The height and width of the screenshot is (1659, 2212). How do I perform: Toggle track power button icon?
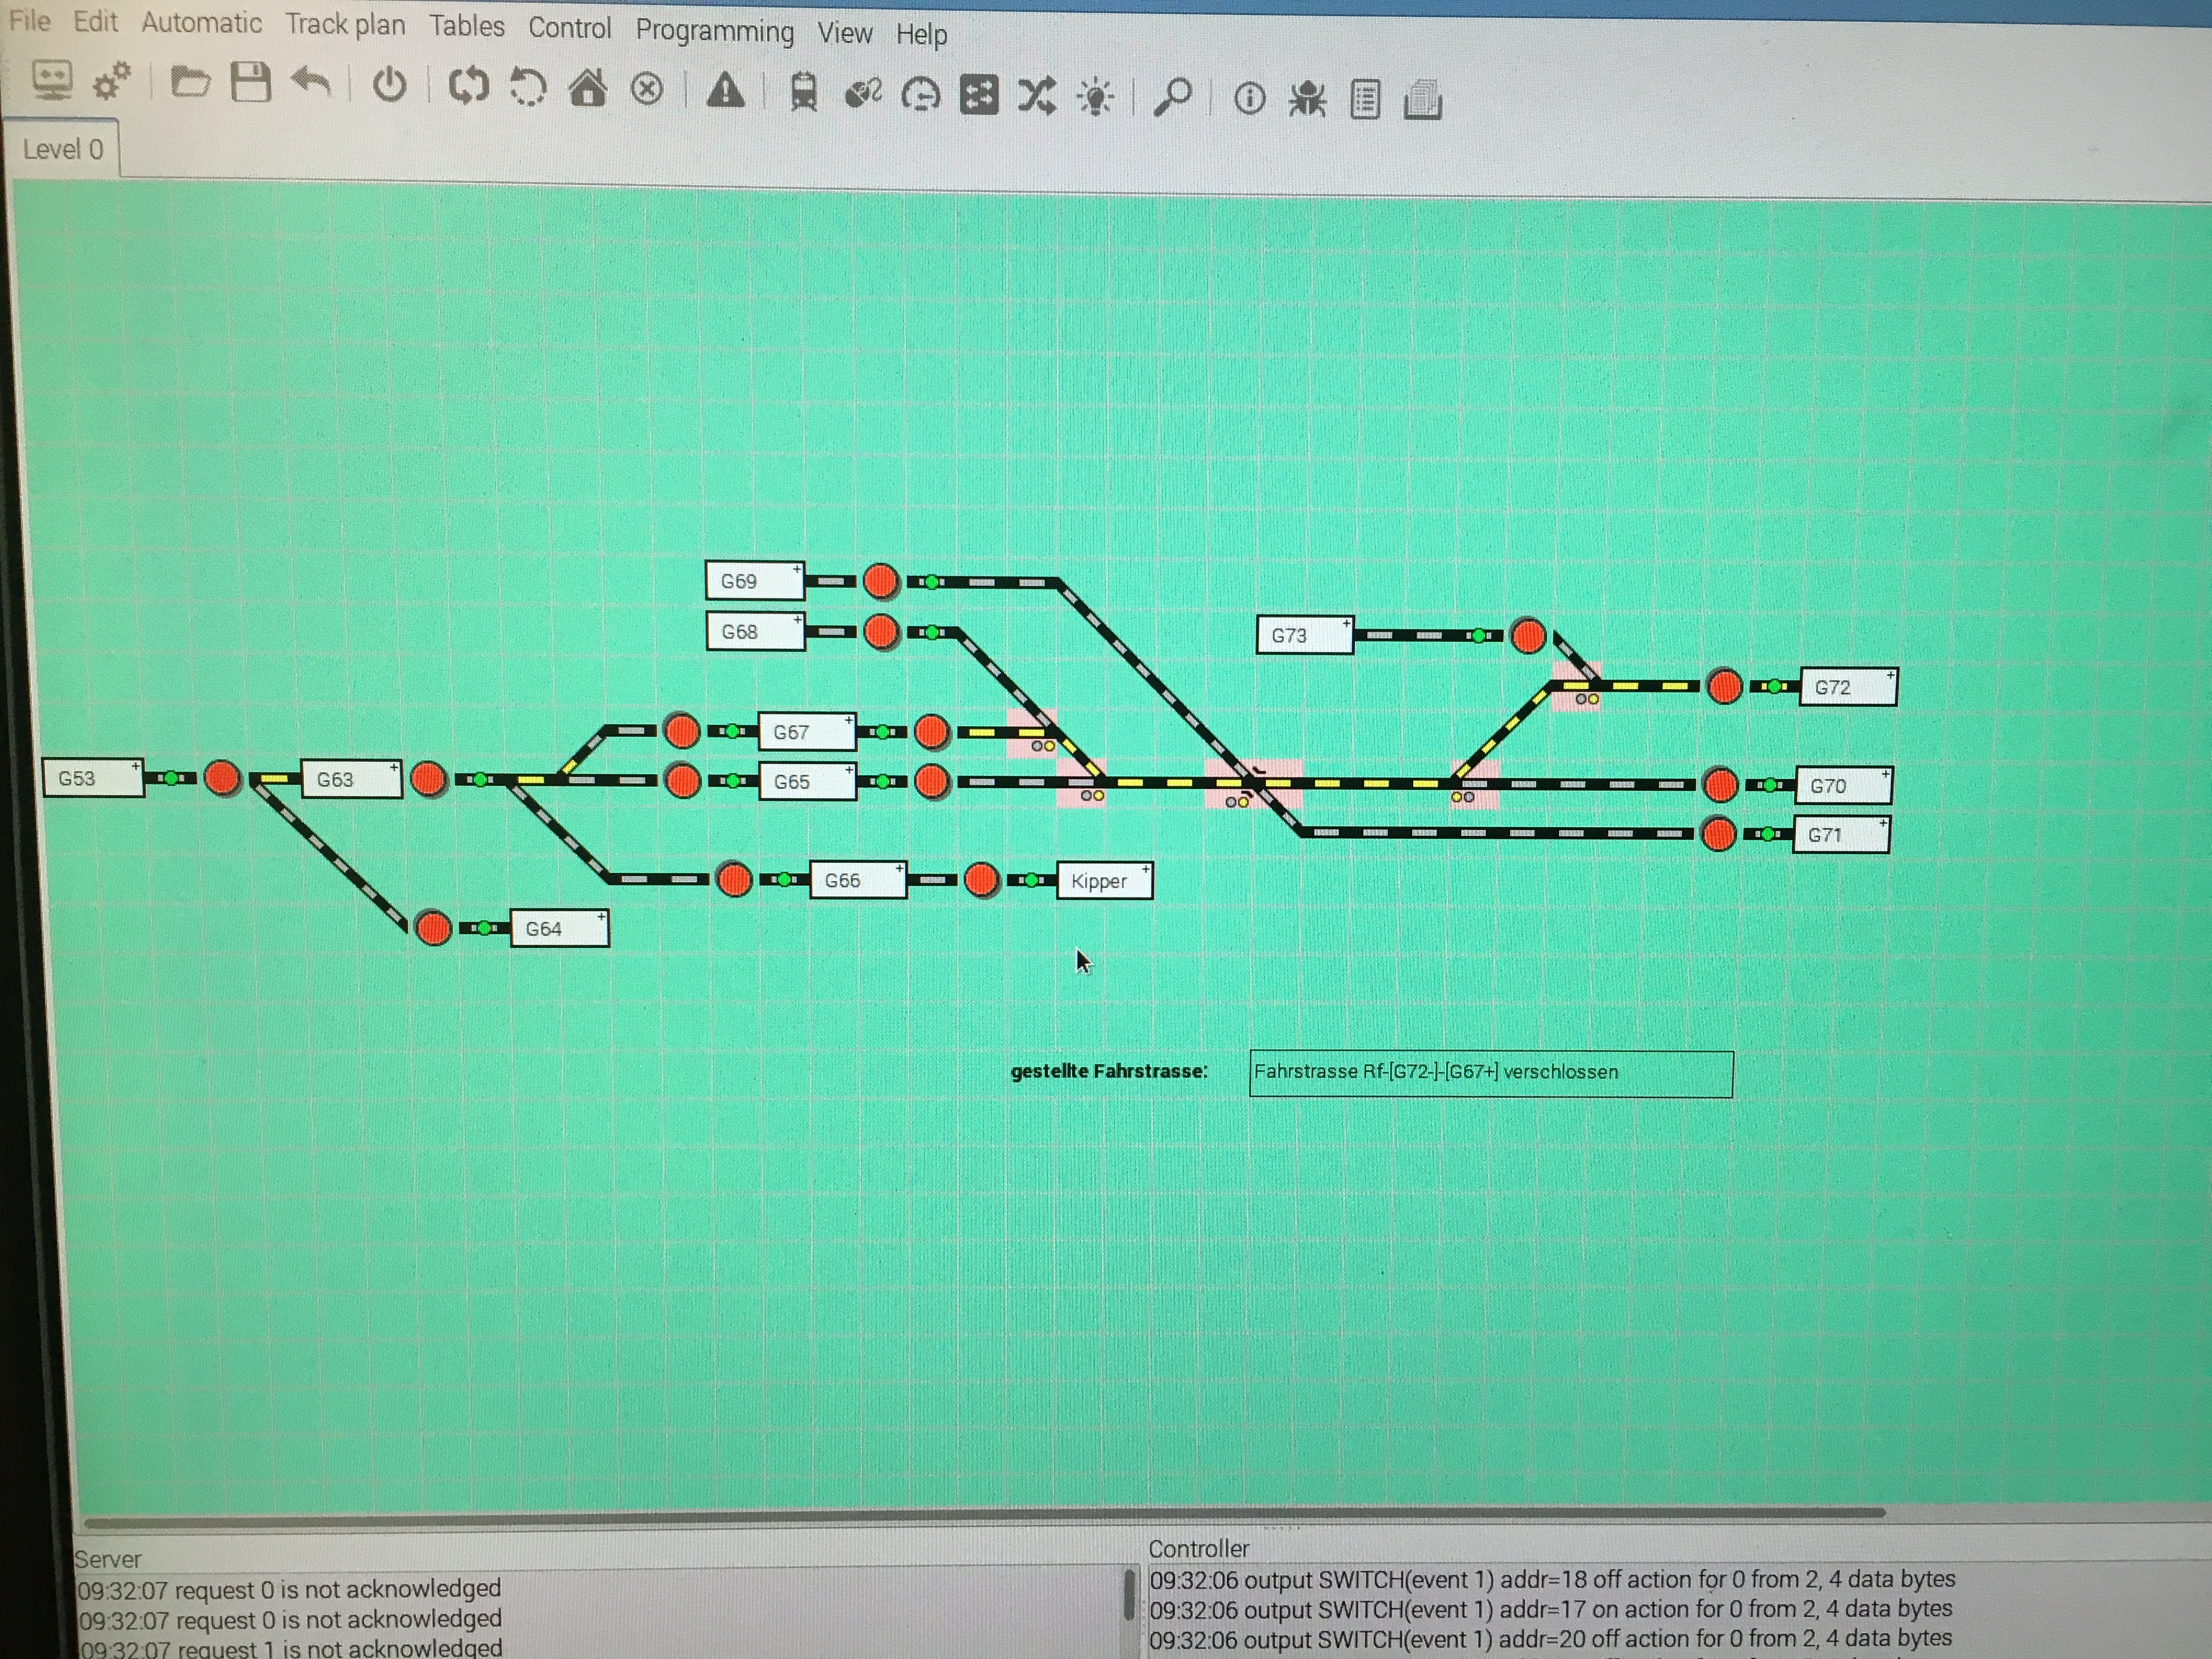[390, 85]
